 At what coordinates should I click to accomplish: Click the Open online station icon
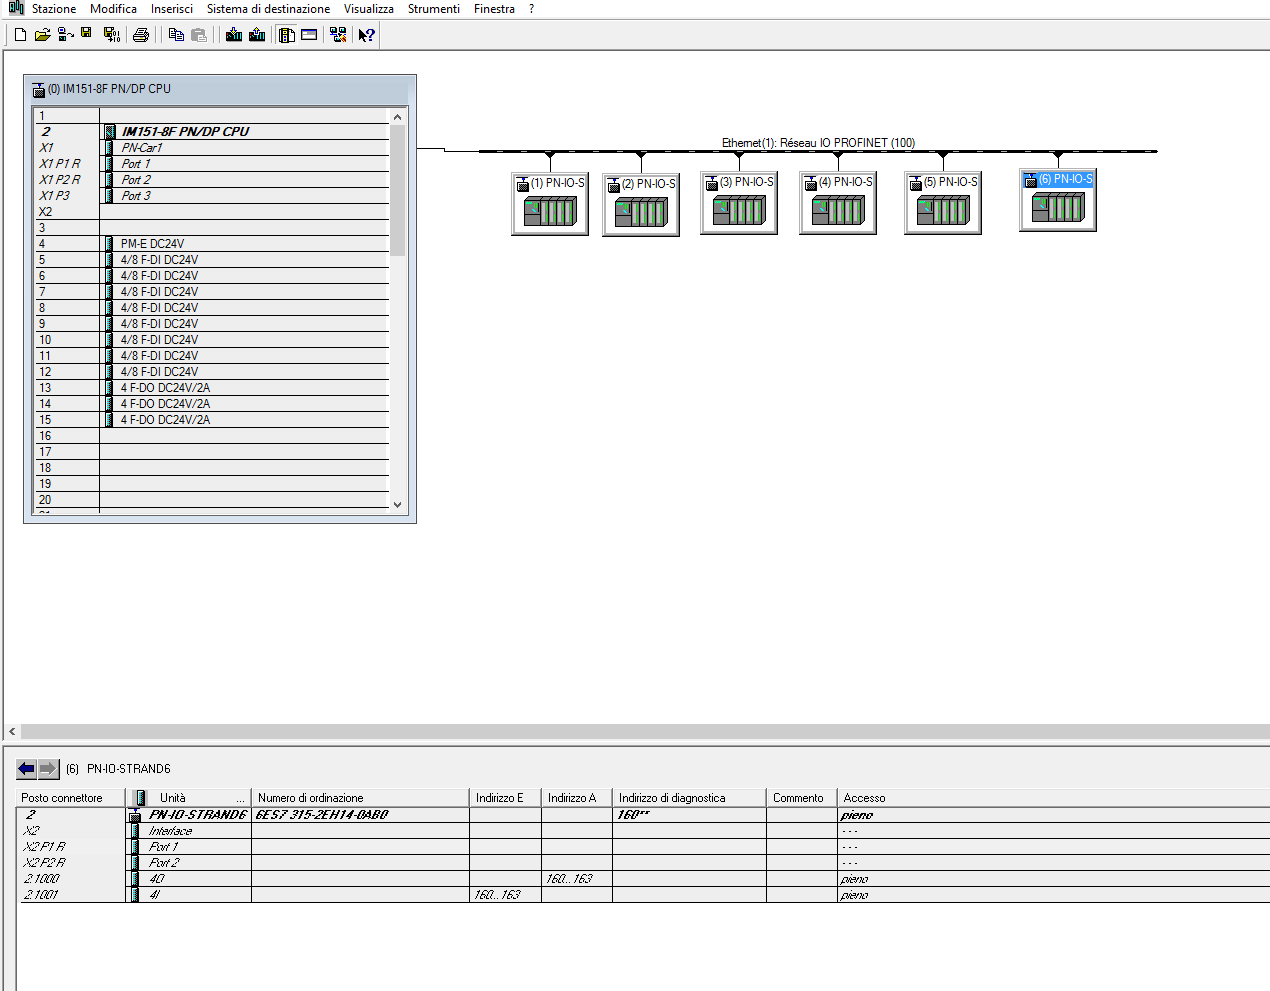[66, 35]
